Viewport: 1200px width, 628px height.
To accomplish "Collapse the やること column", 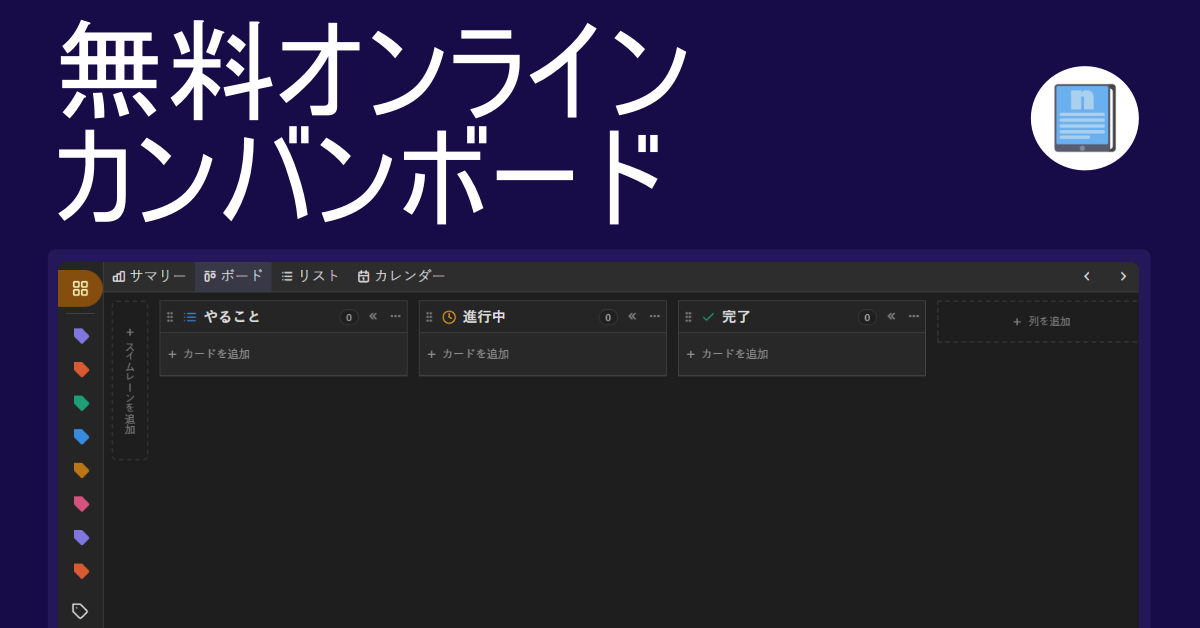I will [x=373, y=316].
